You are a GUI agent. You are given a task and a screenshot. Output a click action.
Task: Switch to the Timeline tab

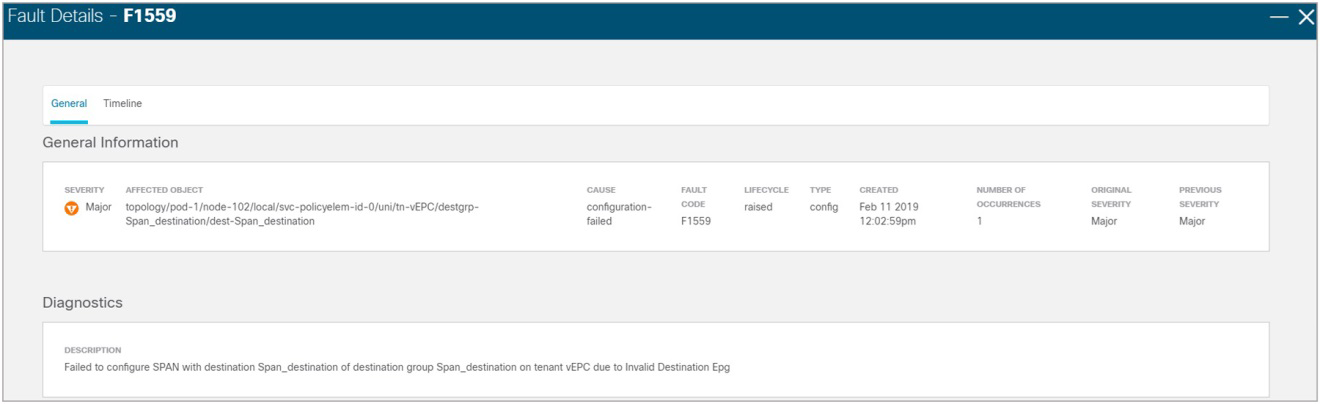tap(122, 103)
